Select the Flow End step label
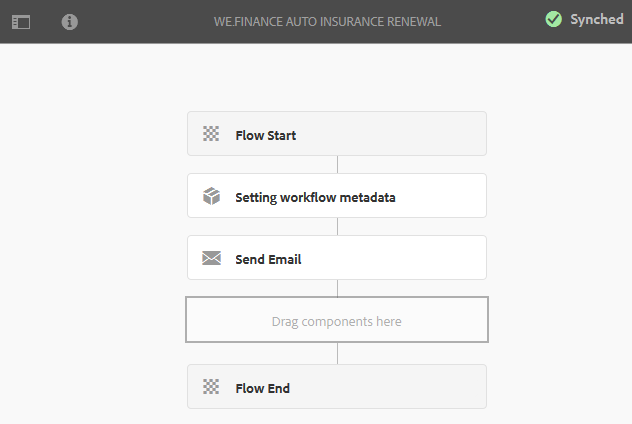The image size is (632, 424). (x=262, y=388)
